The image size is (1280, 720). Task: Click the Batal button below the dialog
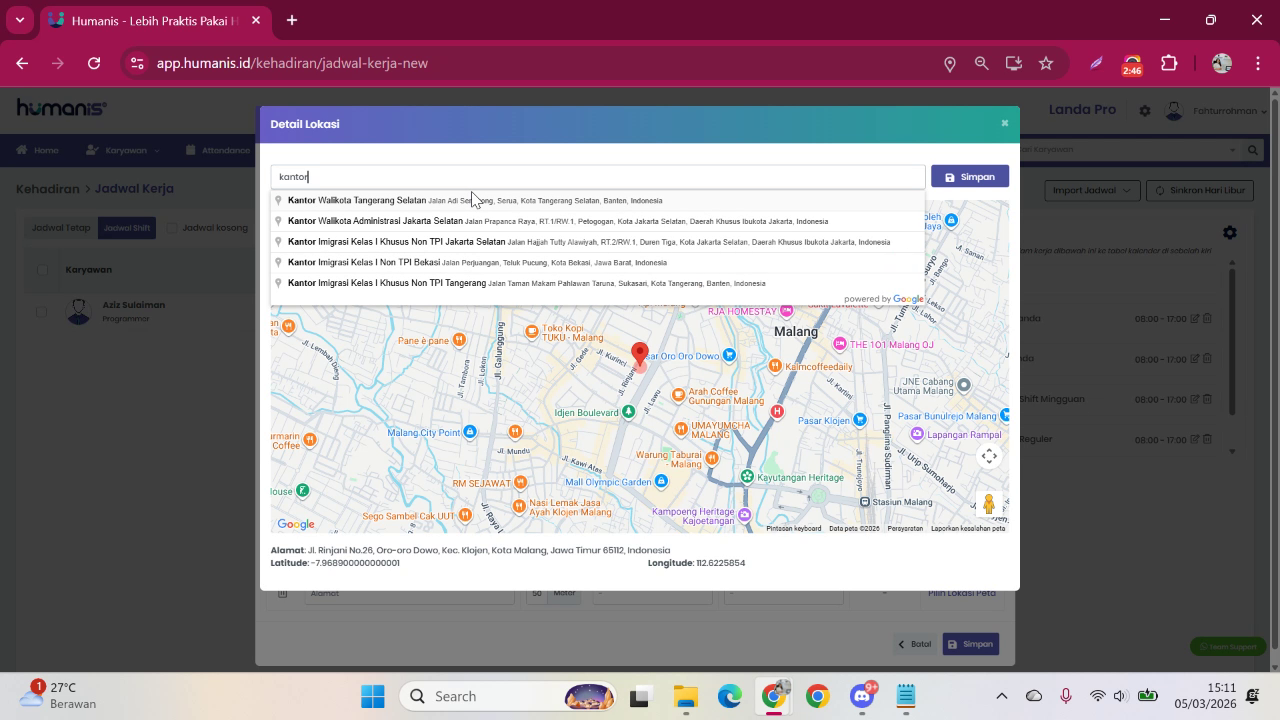tap(915, 645)
